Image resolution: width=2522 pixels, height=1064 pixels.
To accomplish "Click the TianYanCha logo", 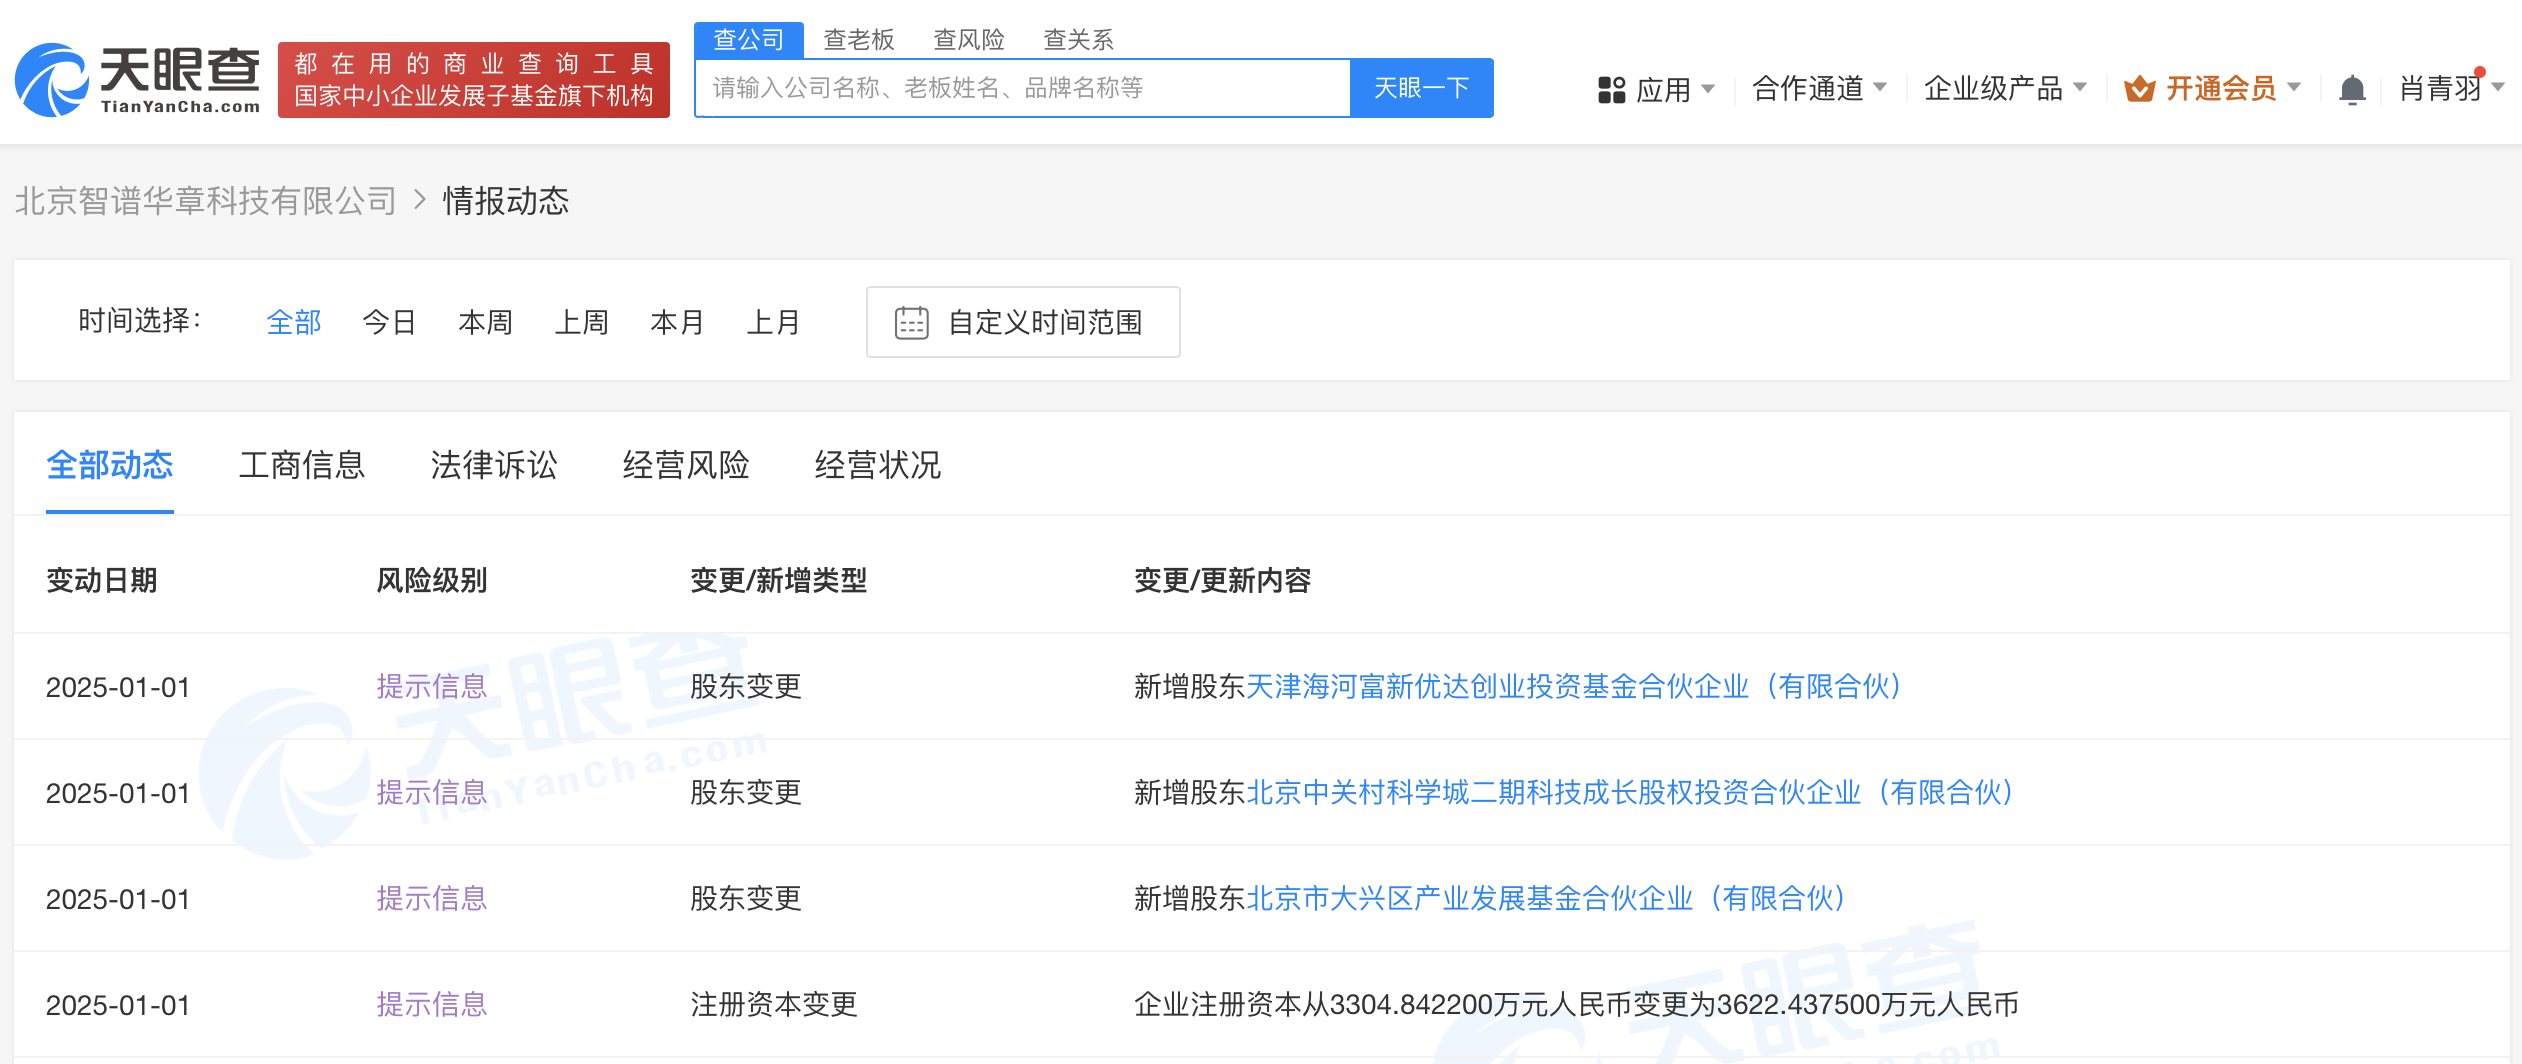I will 138,80.
